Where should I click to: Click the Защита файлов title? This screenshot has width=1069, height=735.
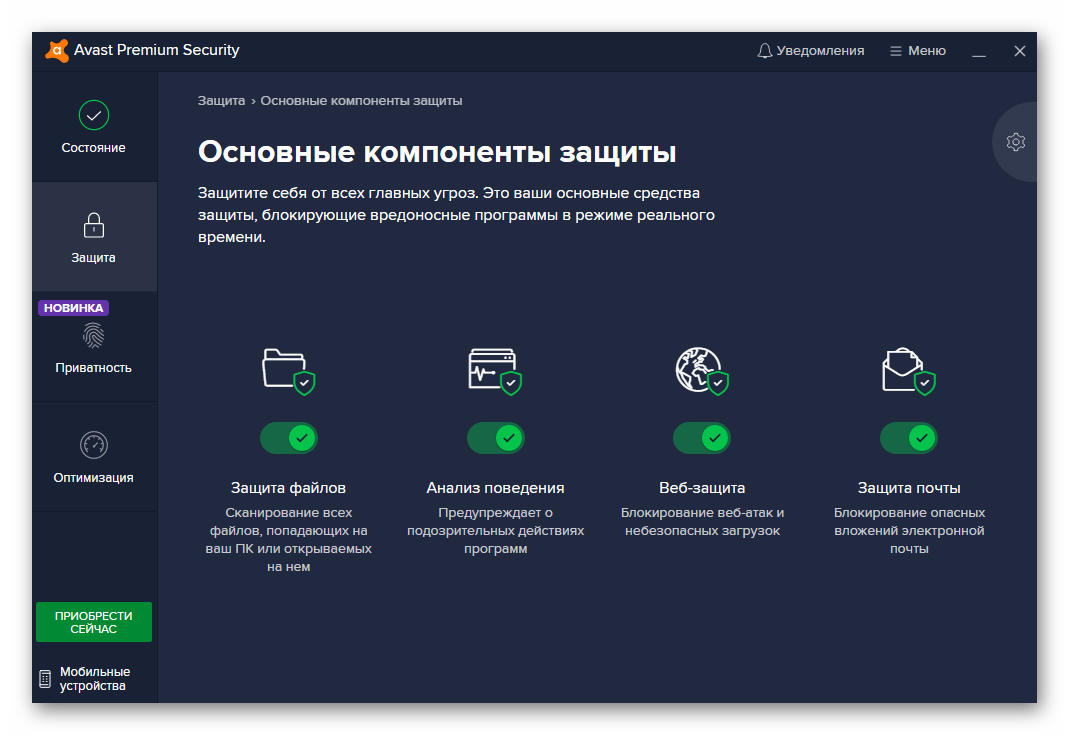tap(288, 488)
